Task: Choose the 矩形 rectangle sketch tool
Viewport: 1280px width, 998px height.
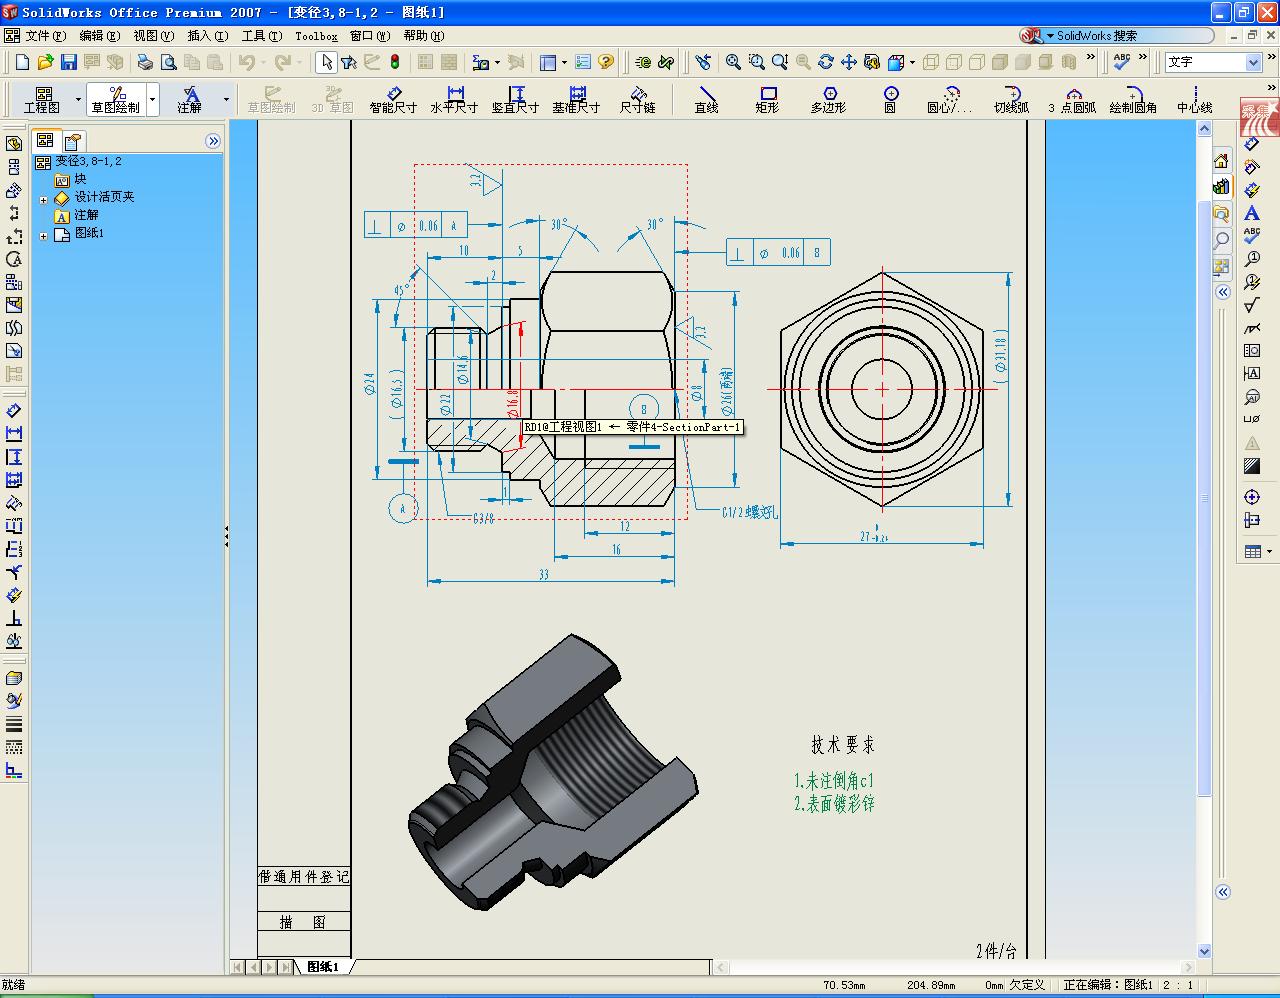Action: tap(768, 99)
